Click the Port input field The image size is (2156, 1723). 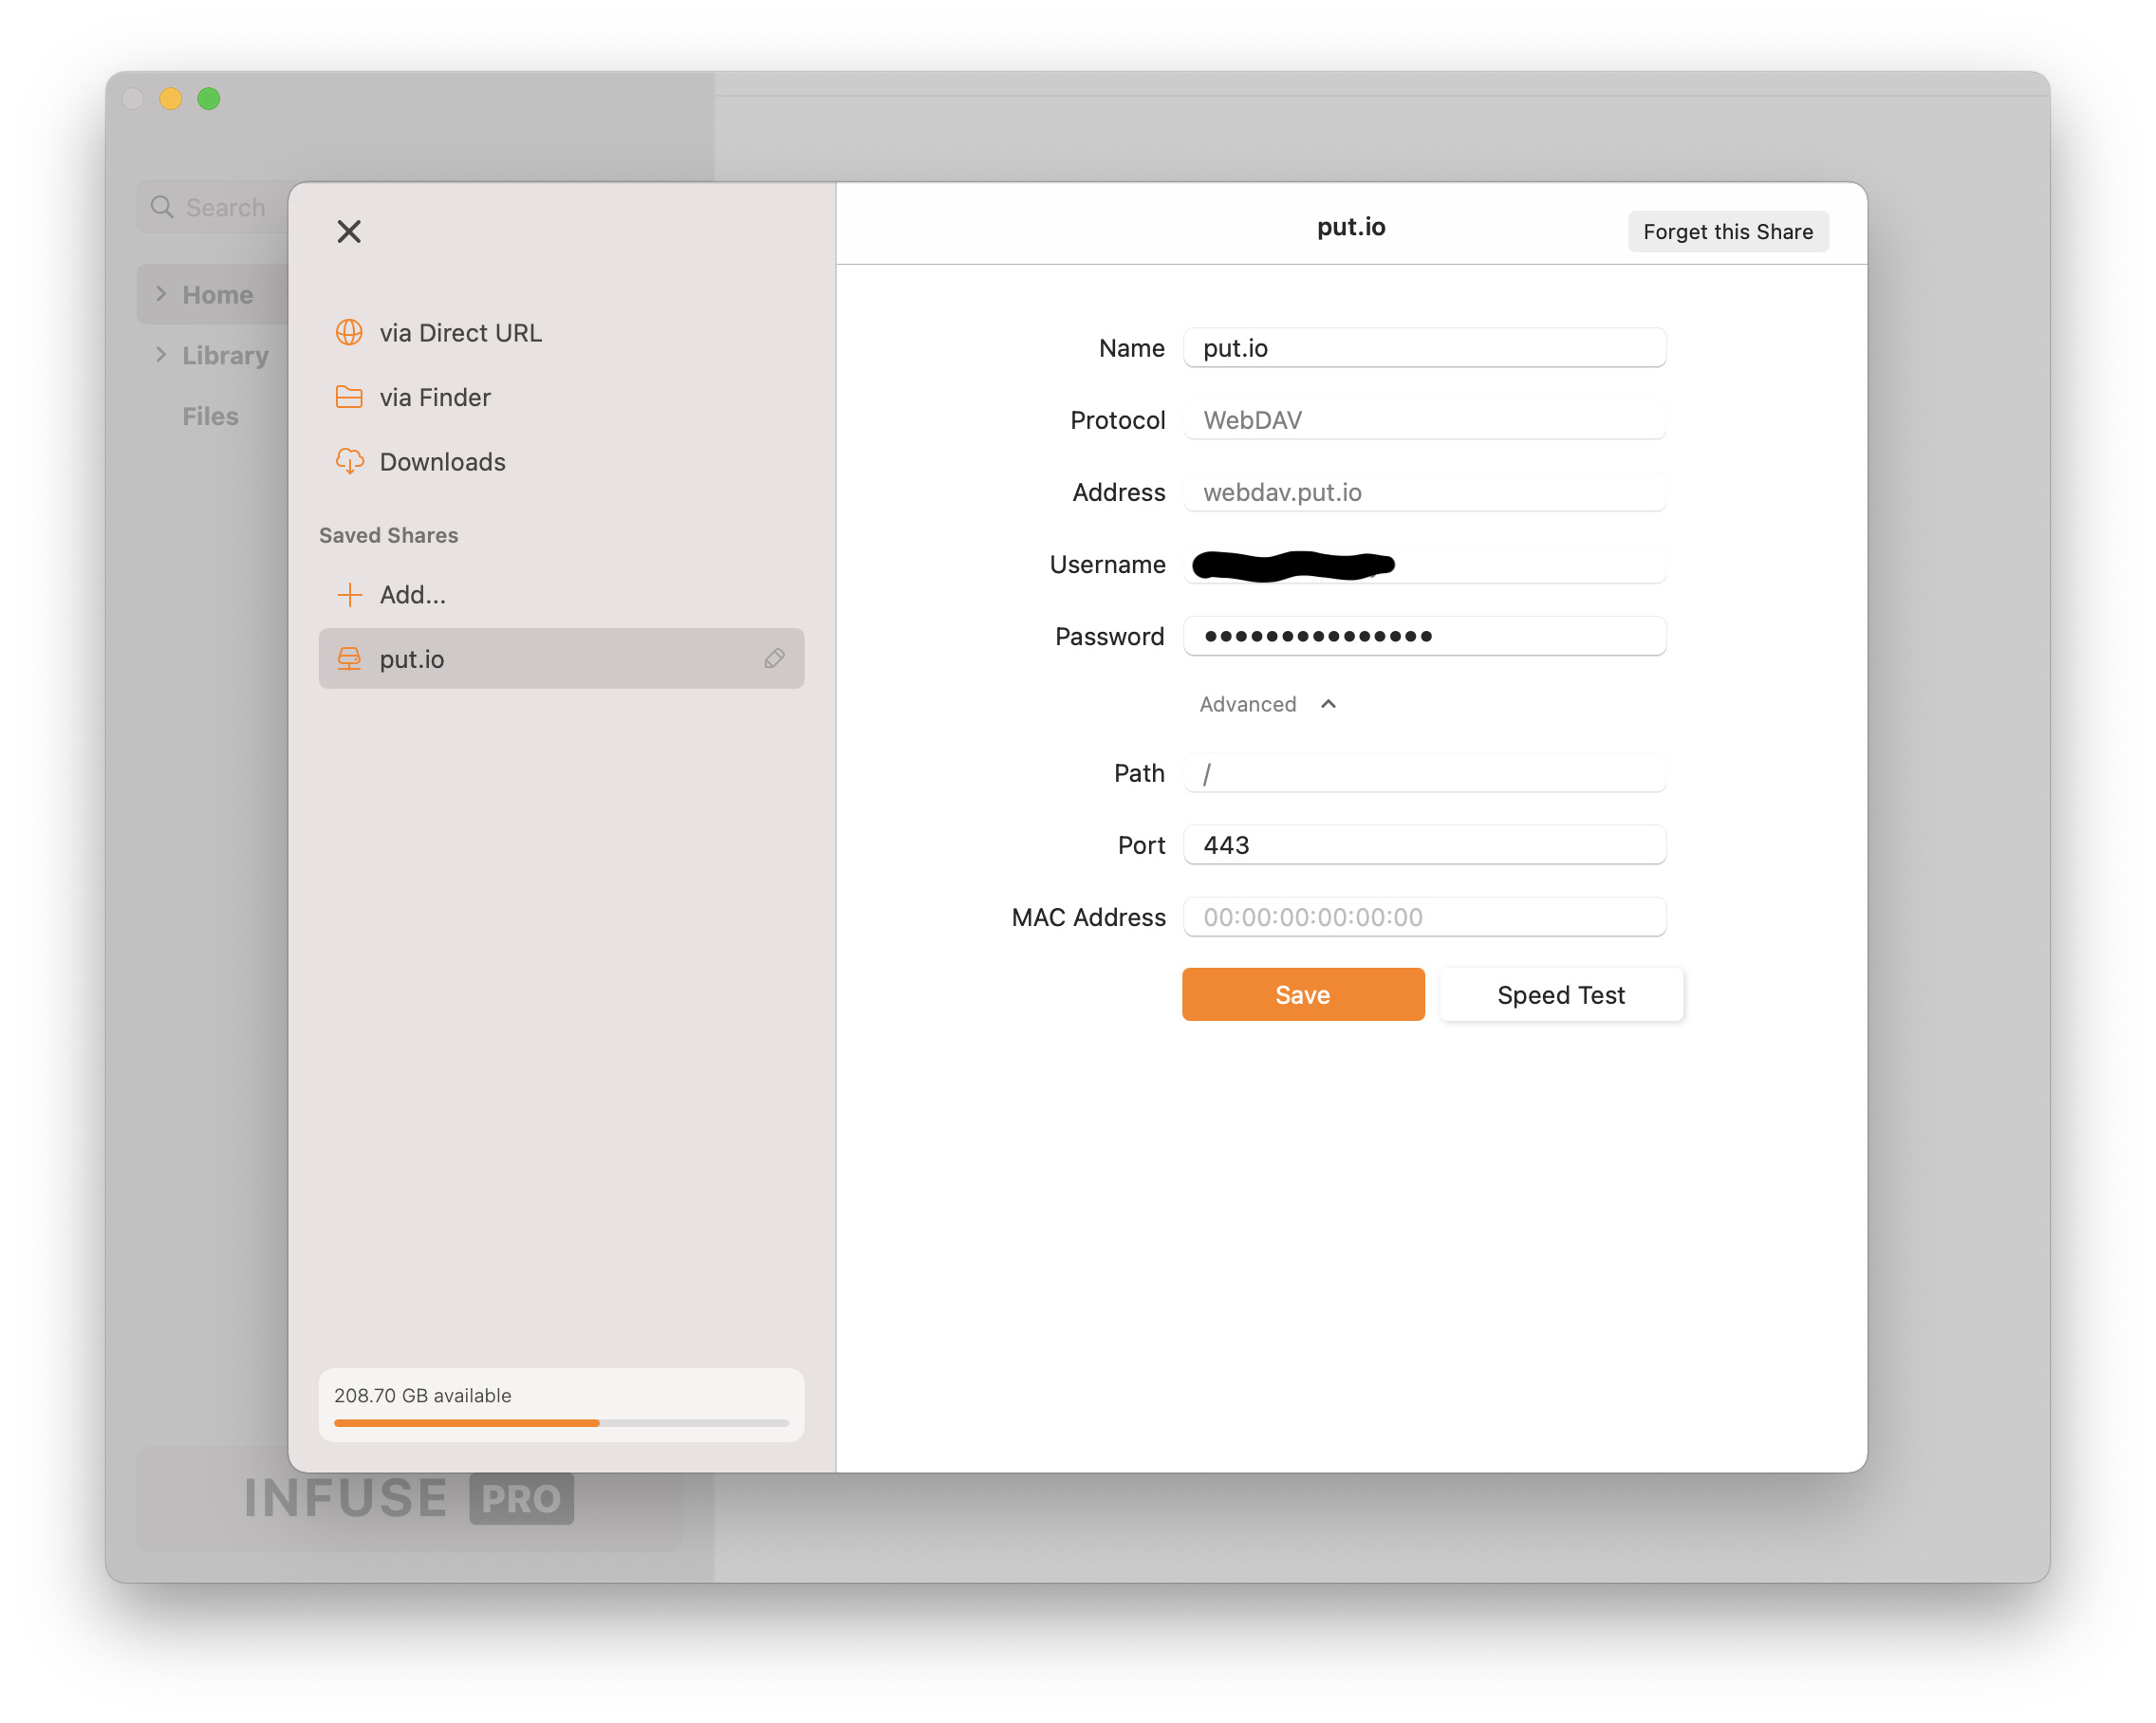click(1424, 845)
